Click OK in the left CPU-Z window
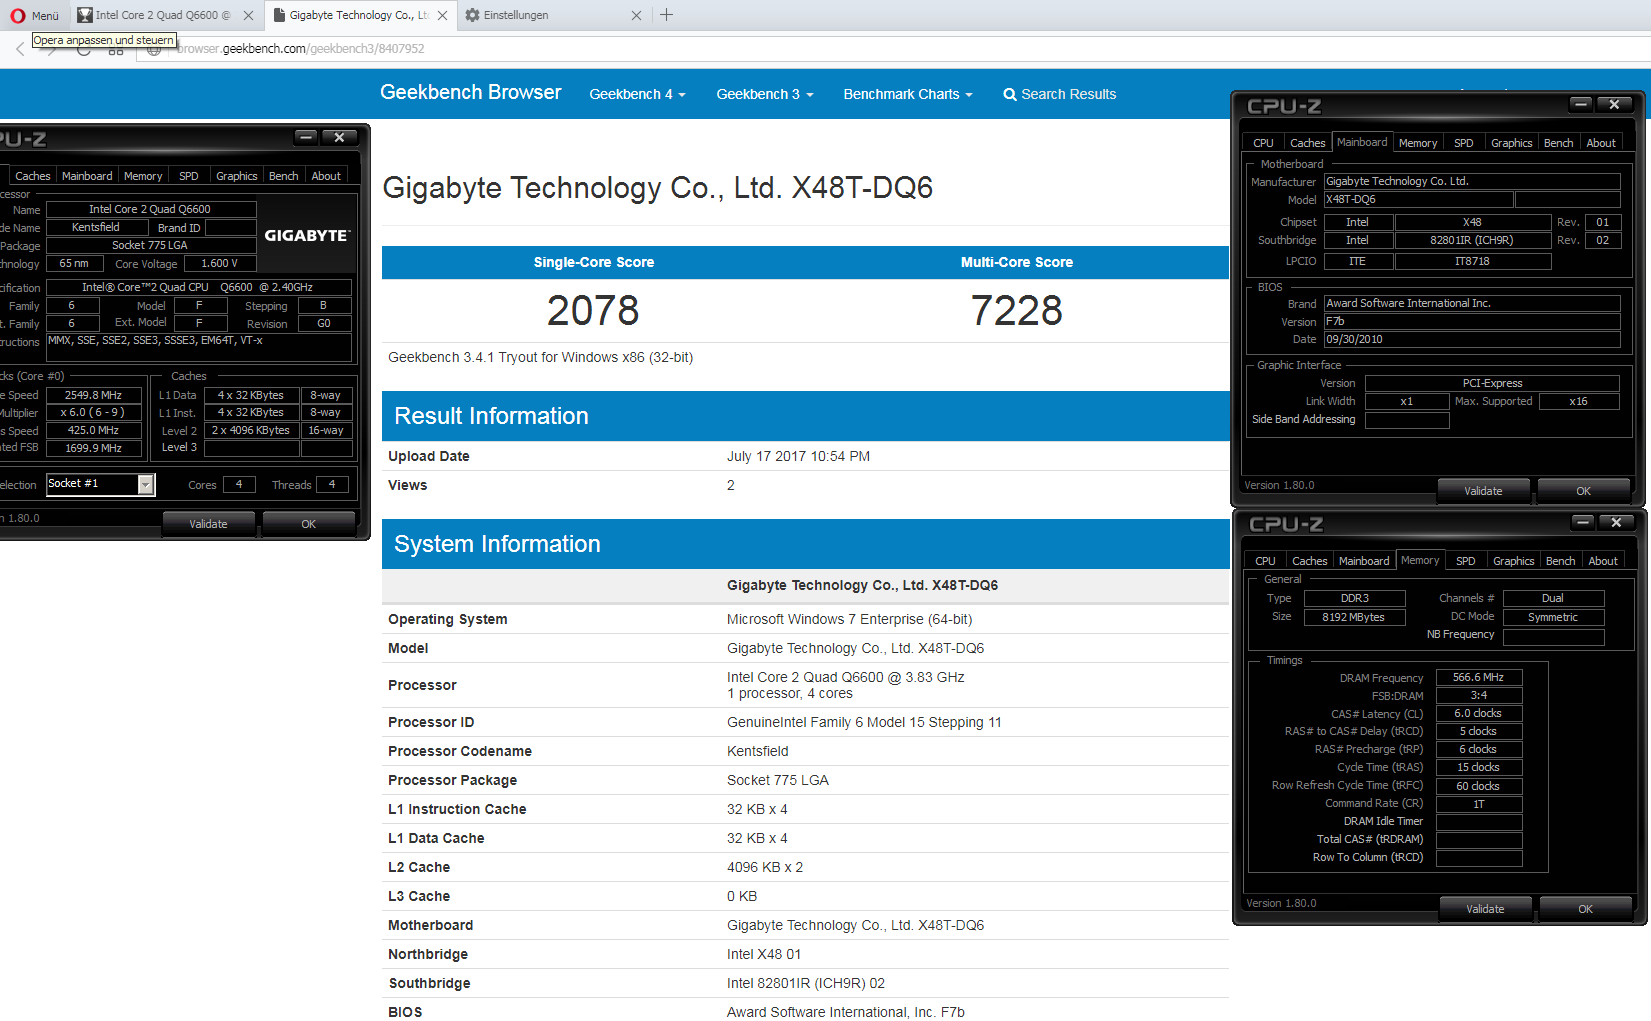This screenshot has width=1651, height=1021. (308, 524)
